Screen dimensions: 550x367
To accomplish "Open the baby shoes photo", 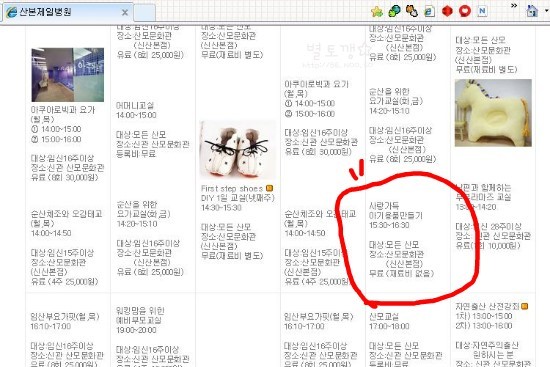I will click(x=237, y=150).
